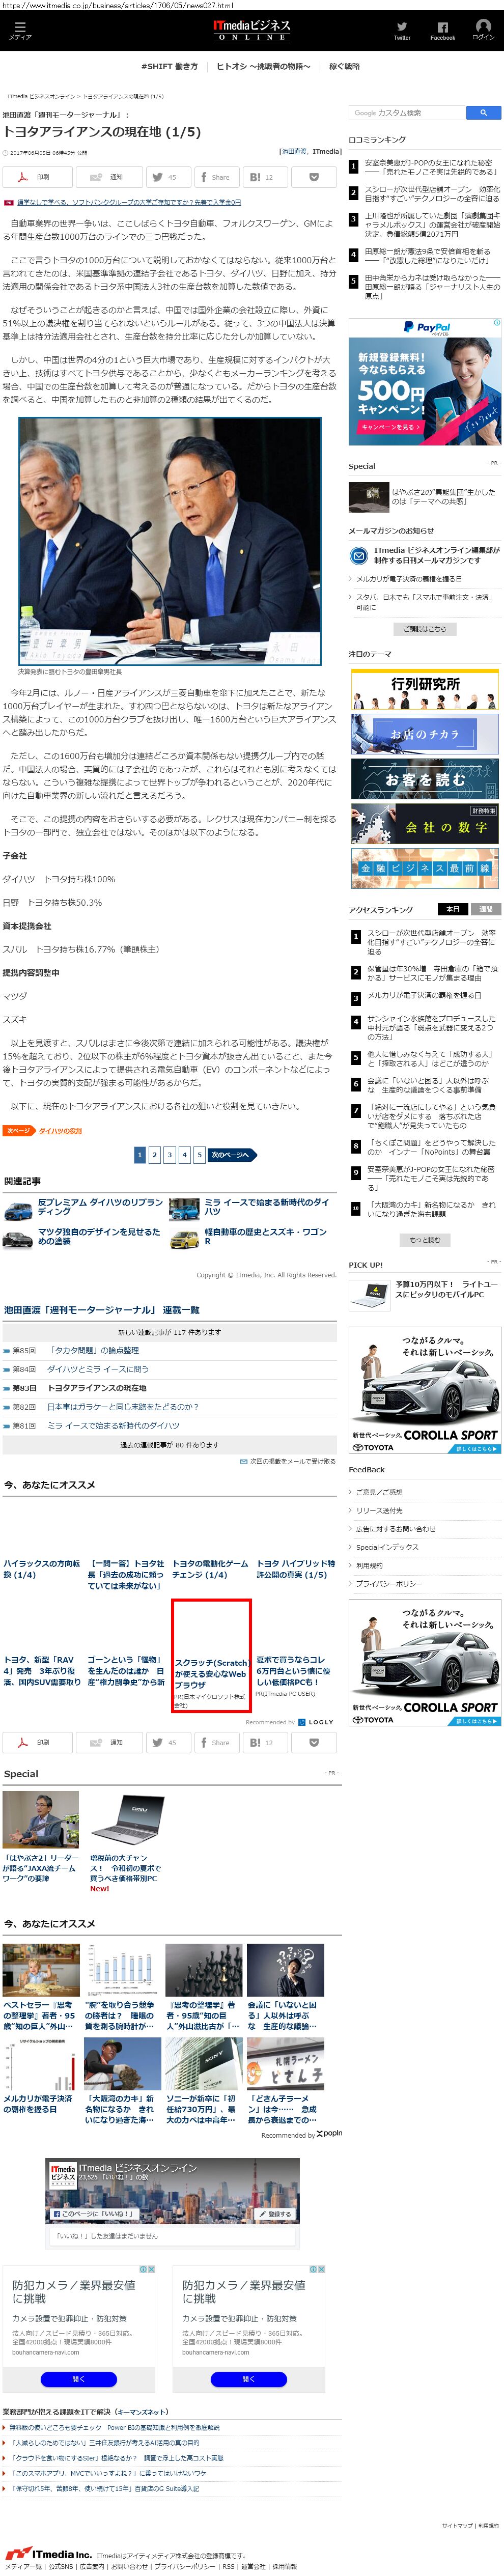Click the ログイン user icon
The height and width of the screenshot is (2576, 504).
(483, 30)
